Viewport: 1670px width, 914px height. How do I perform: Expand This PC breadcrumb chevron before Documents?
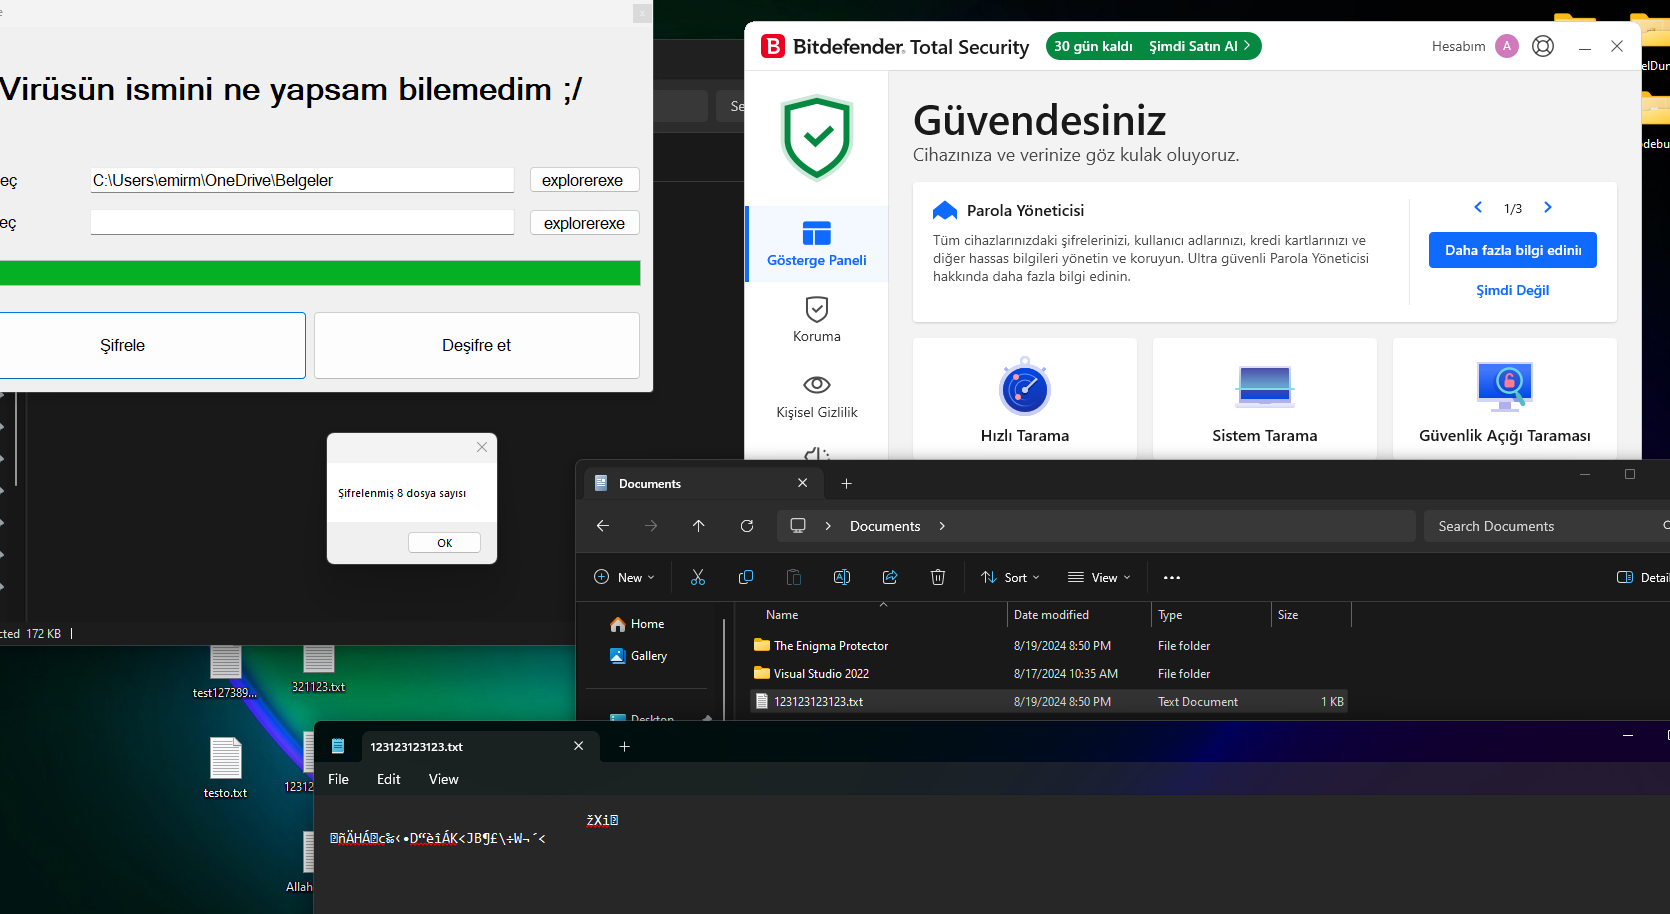click(828, 526)
